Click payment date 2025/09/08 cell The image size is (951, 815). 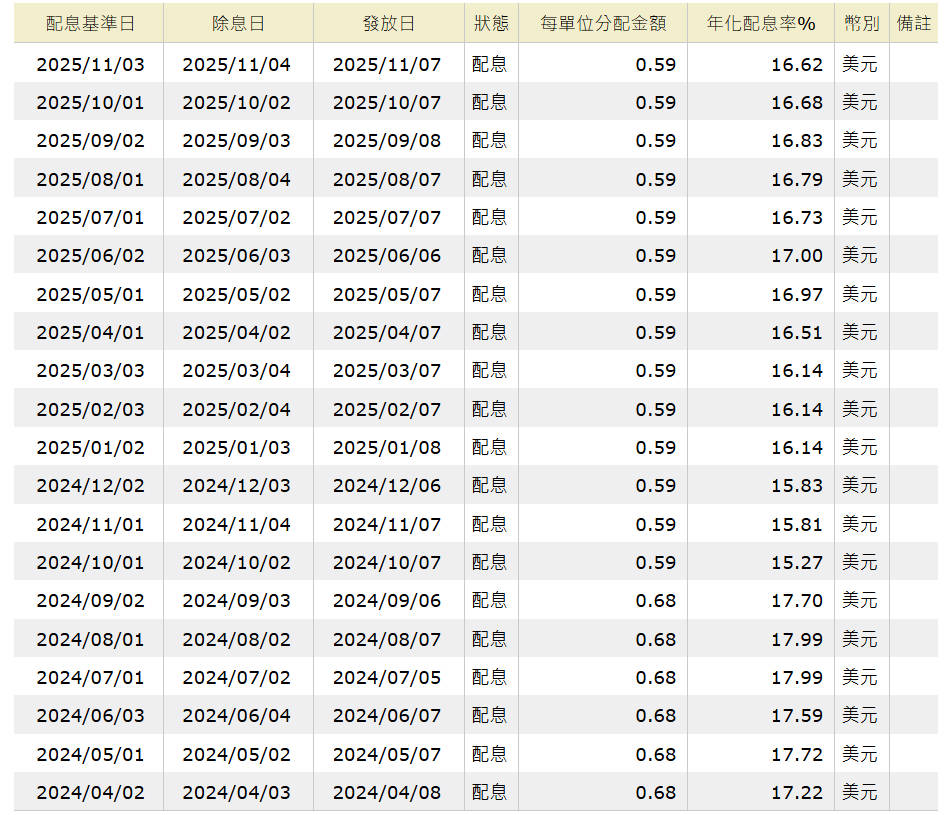coord(387,141)
